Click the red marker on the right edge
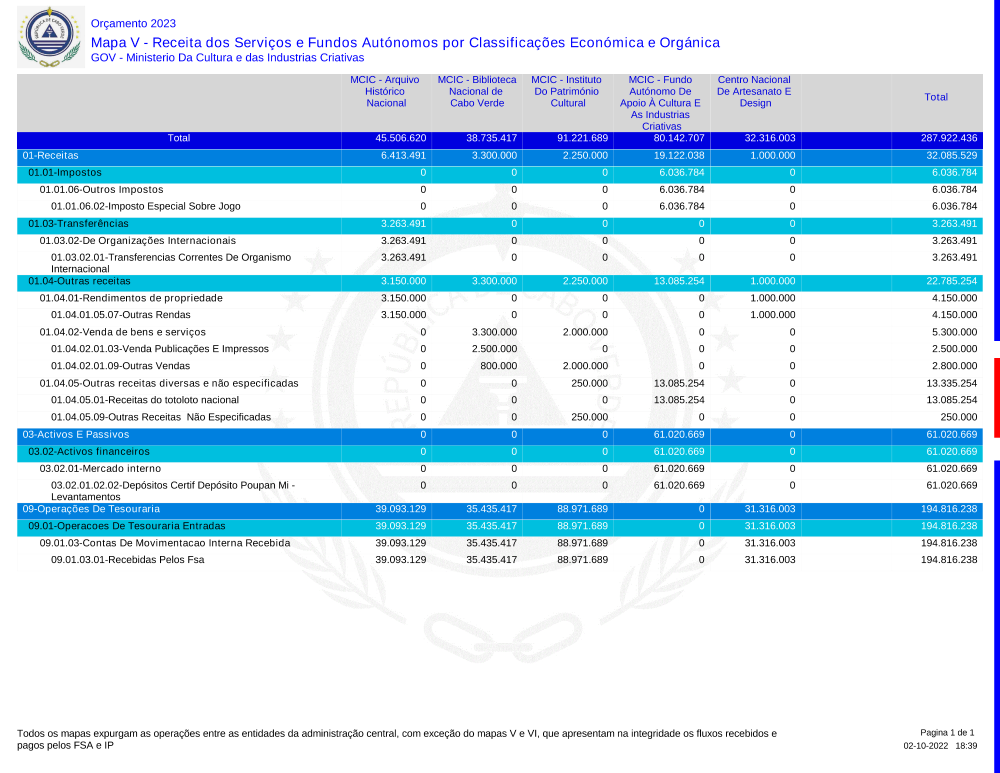This screenshot has height=773, width=1000. [x=996, y=397]
